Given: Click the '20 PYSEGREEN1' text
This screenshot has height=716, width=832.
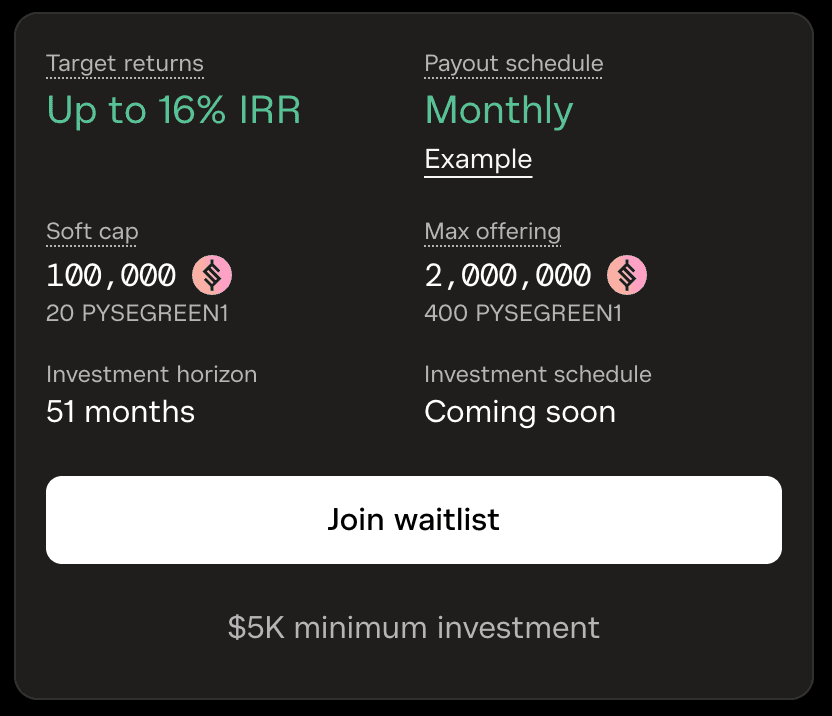Looking at the screenshot, I should (x=137, y=314).
